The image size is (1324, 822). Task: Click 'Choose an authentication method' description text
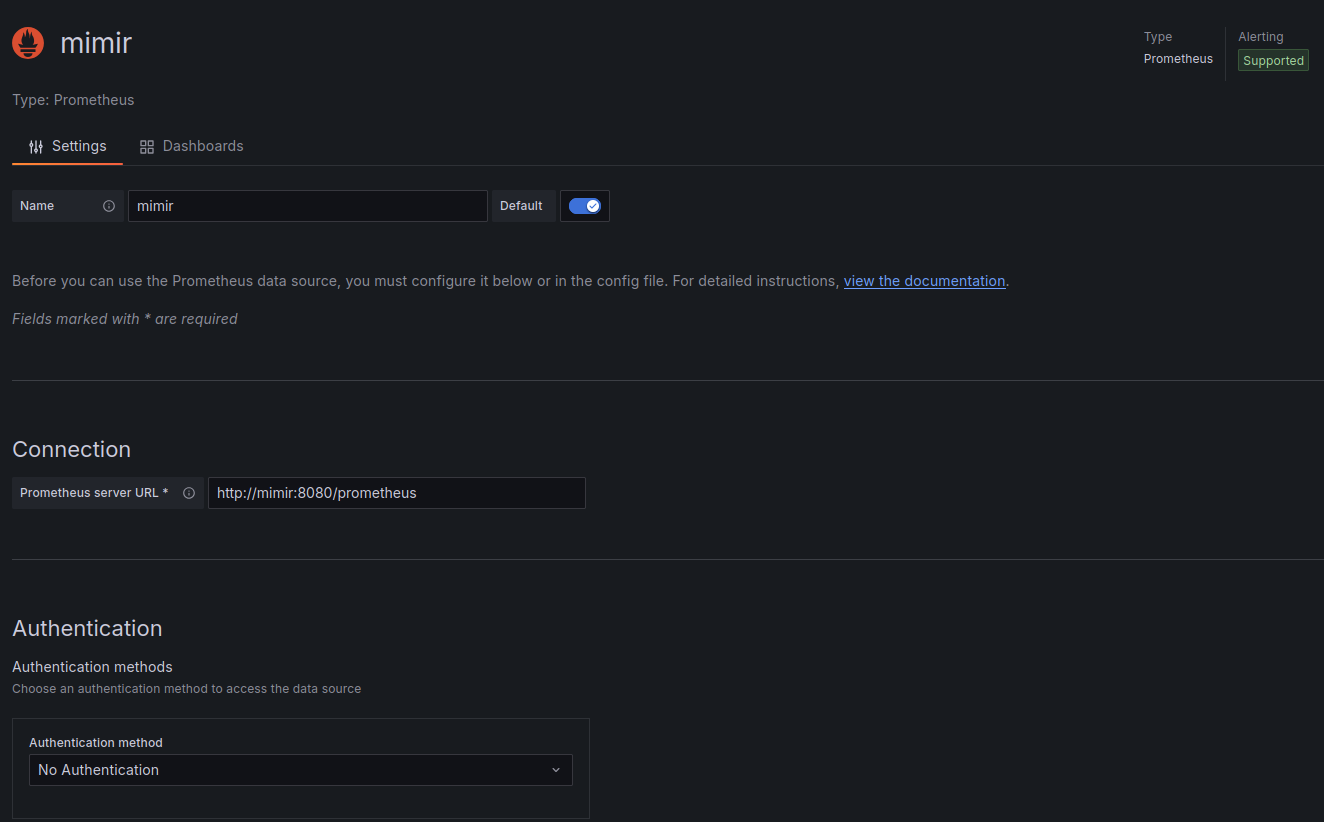(x=186, y=689)
